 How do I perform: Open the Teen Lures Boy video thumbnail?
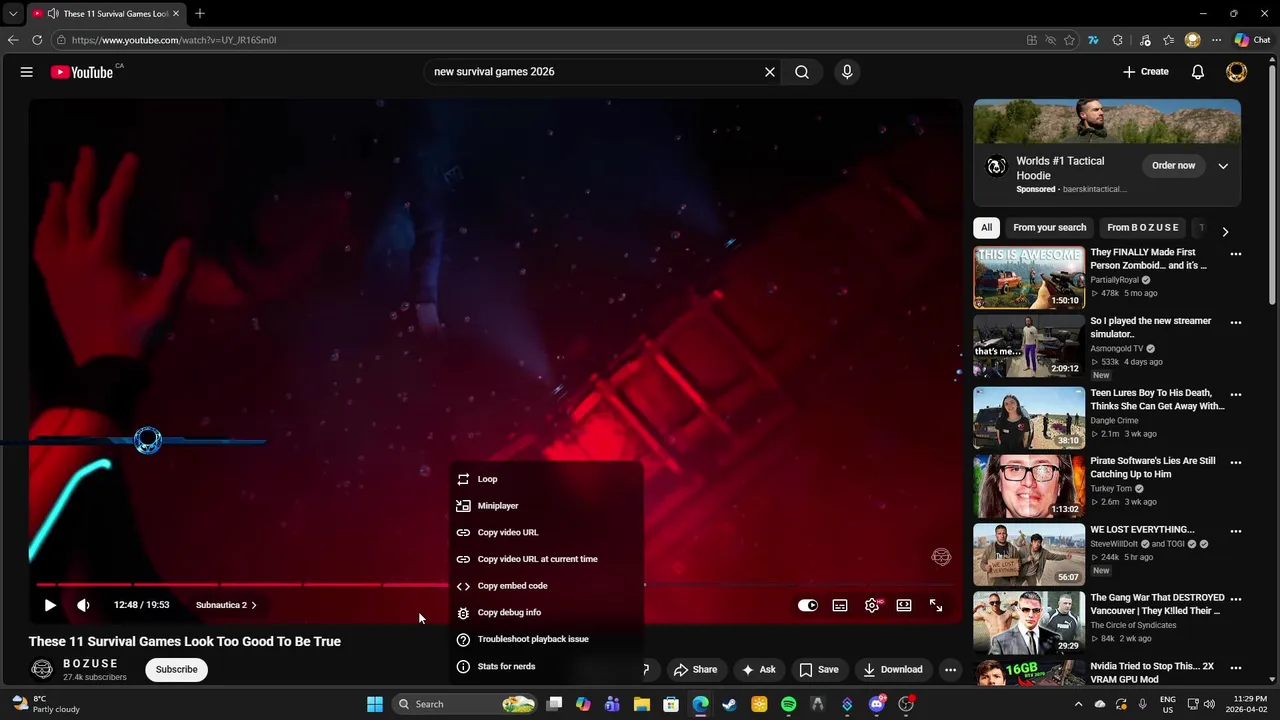(x=1029, y=417)
